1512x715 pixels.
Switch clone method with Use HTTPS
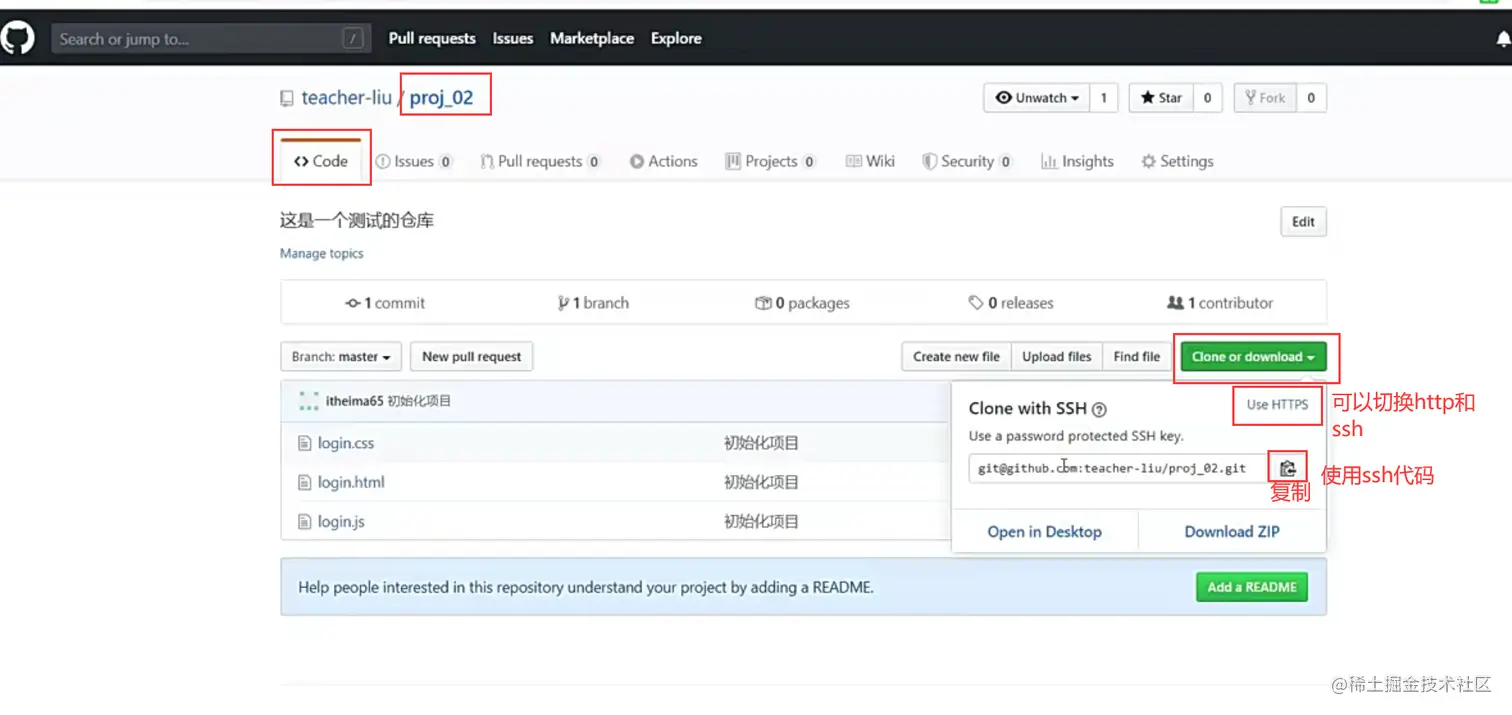tap(1277, 405)
